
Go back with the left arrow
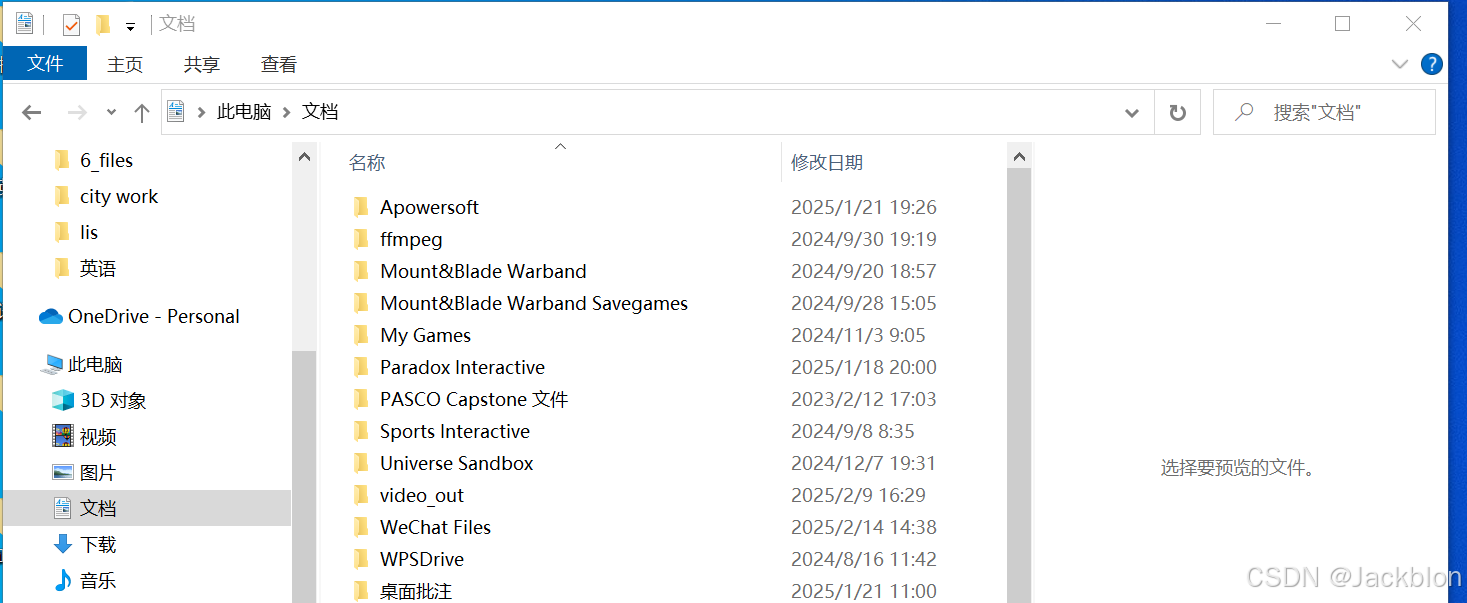click(x=32, y=113)
